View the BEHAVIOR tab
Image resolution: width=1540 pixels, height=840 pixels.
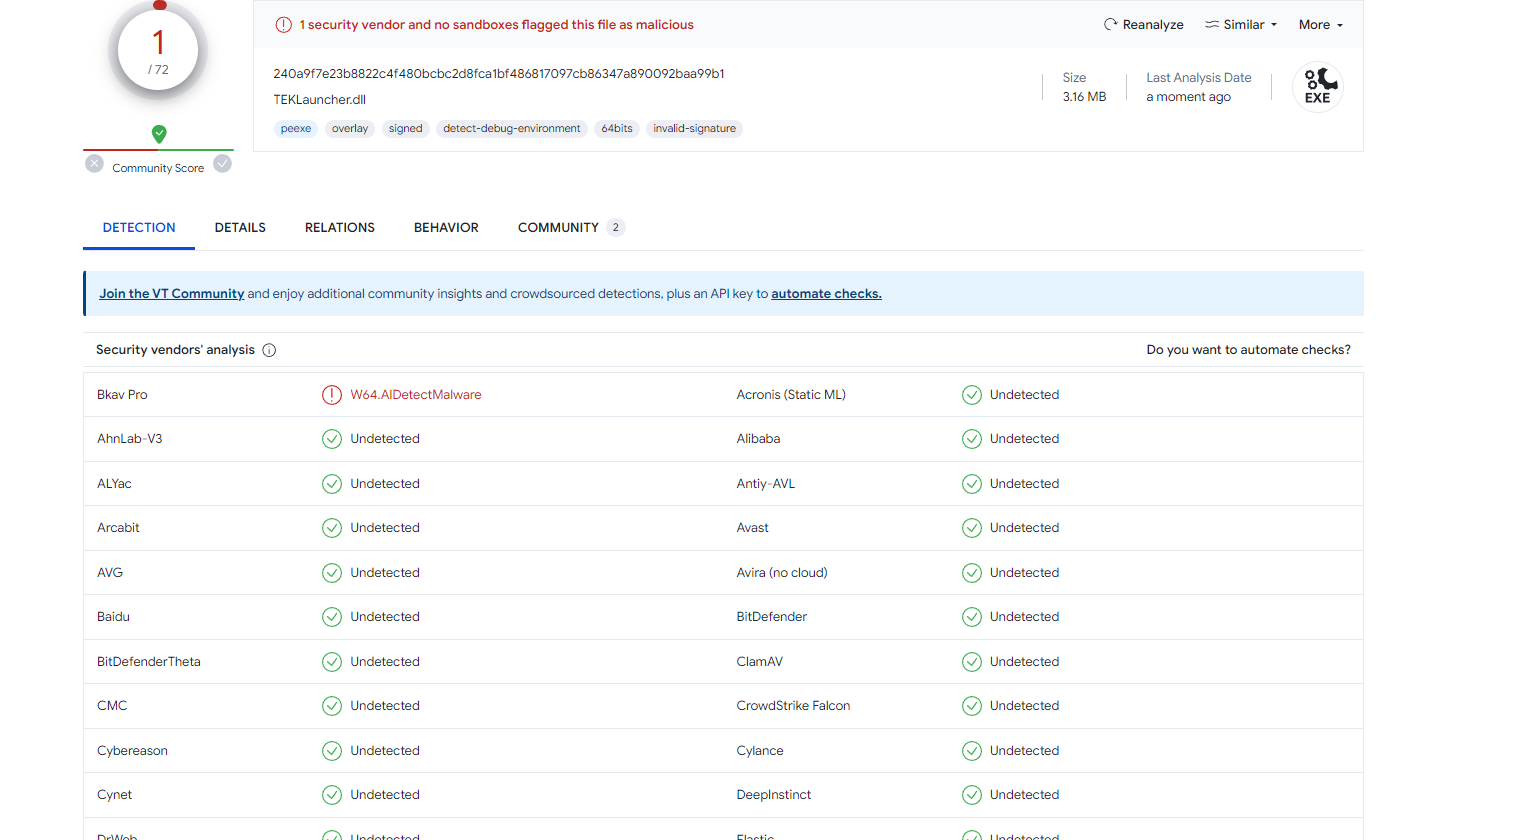446,228
